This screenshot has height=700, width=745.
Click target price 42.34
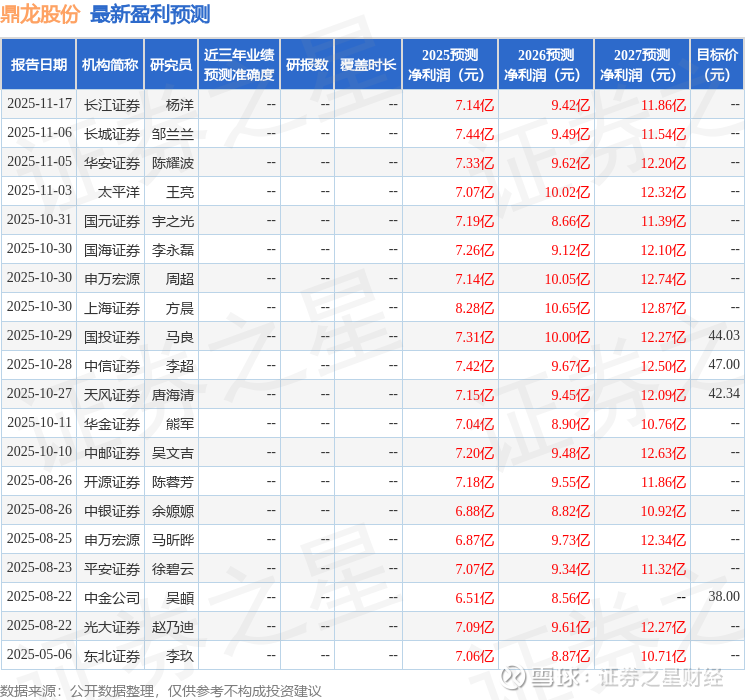724,393
